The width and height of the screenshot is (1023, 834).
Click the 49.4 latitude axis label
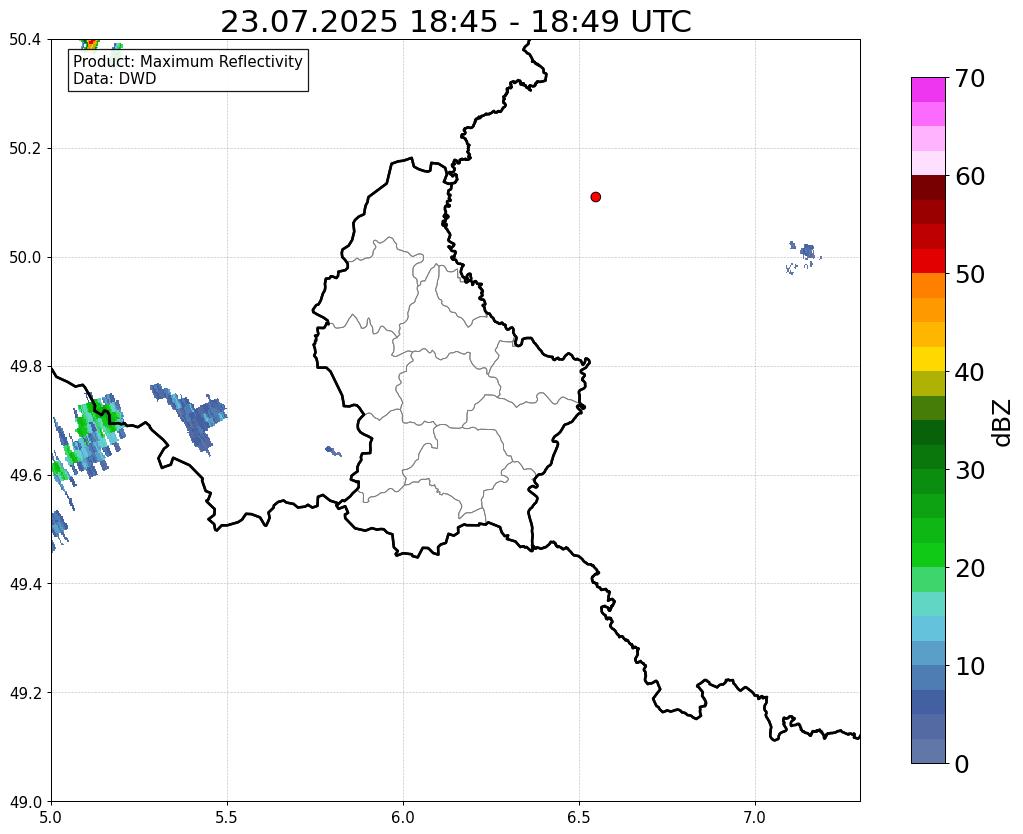pyautogui.click(x=25, y=584)
